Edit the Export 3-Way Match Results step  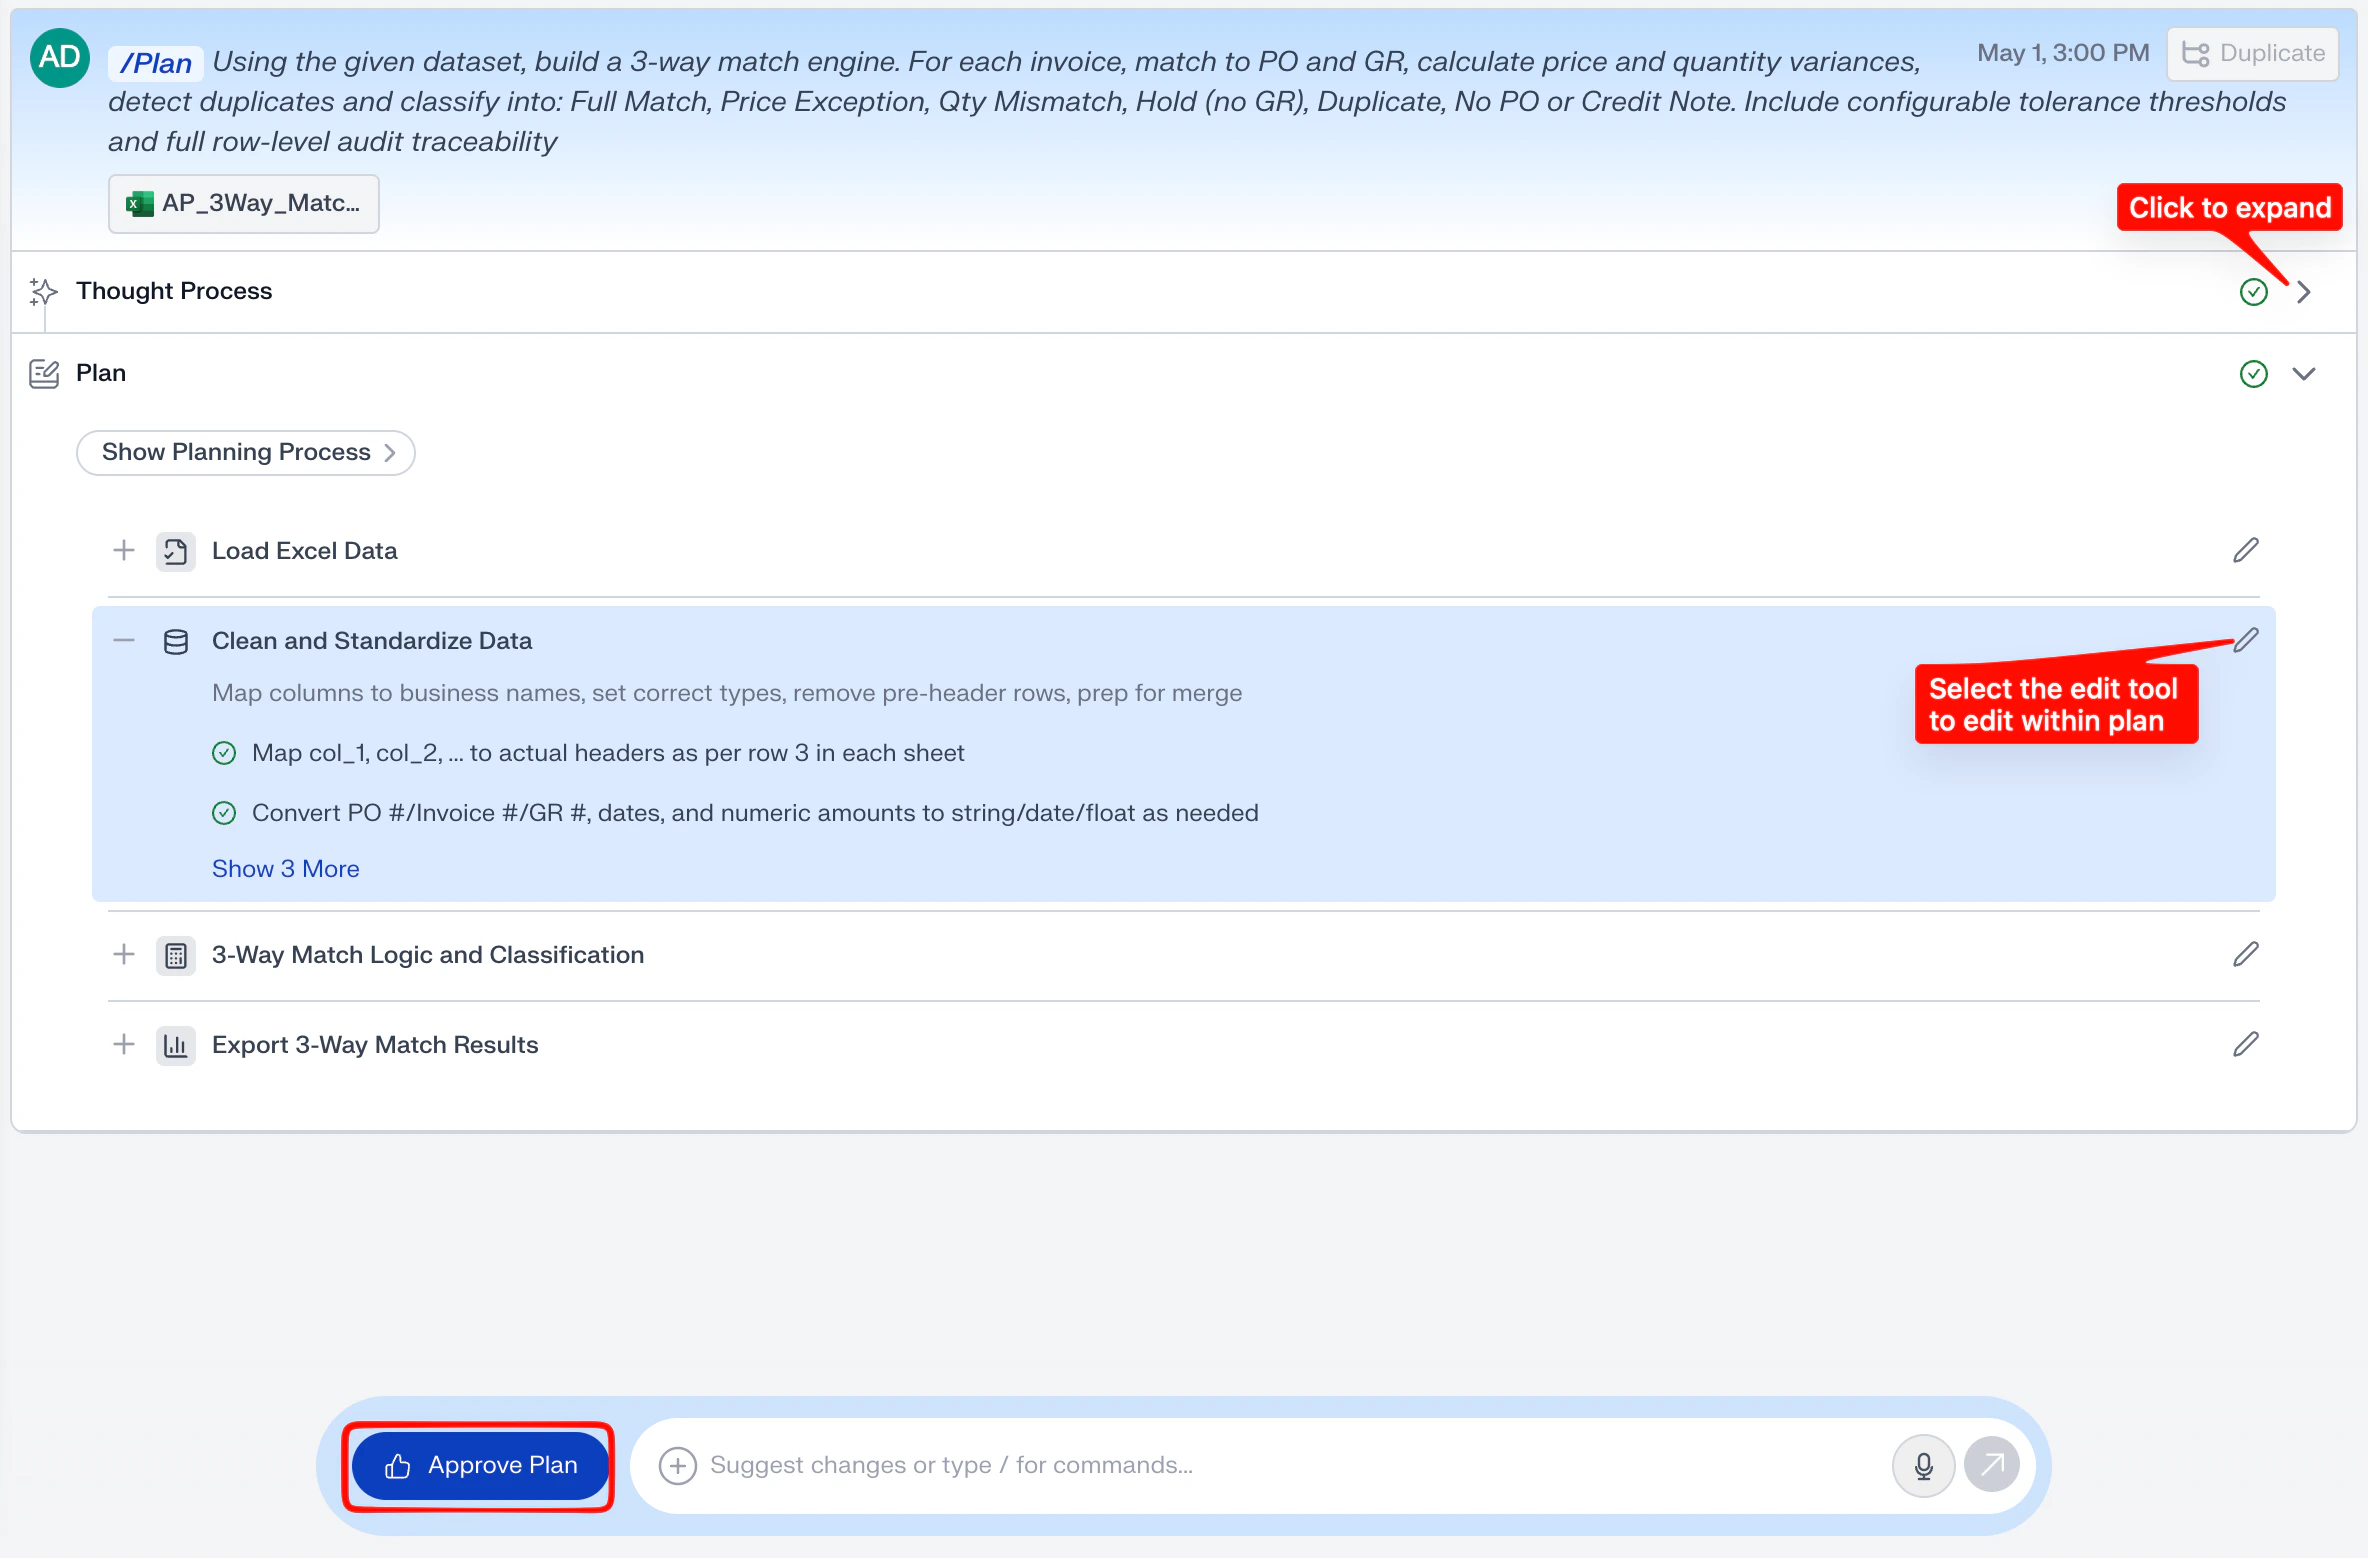pyautogui.click(x=2246, y=1044)
